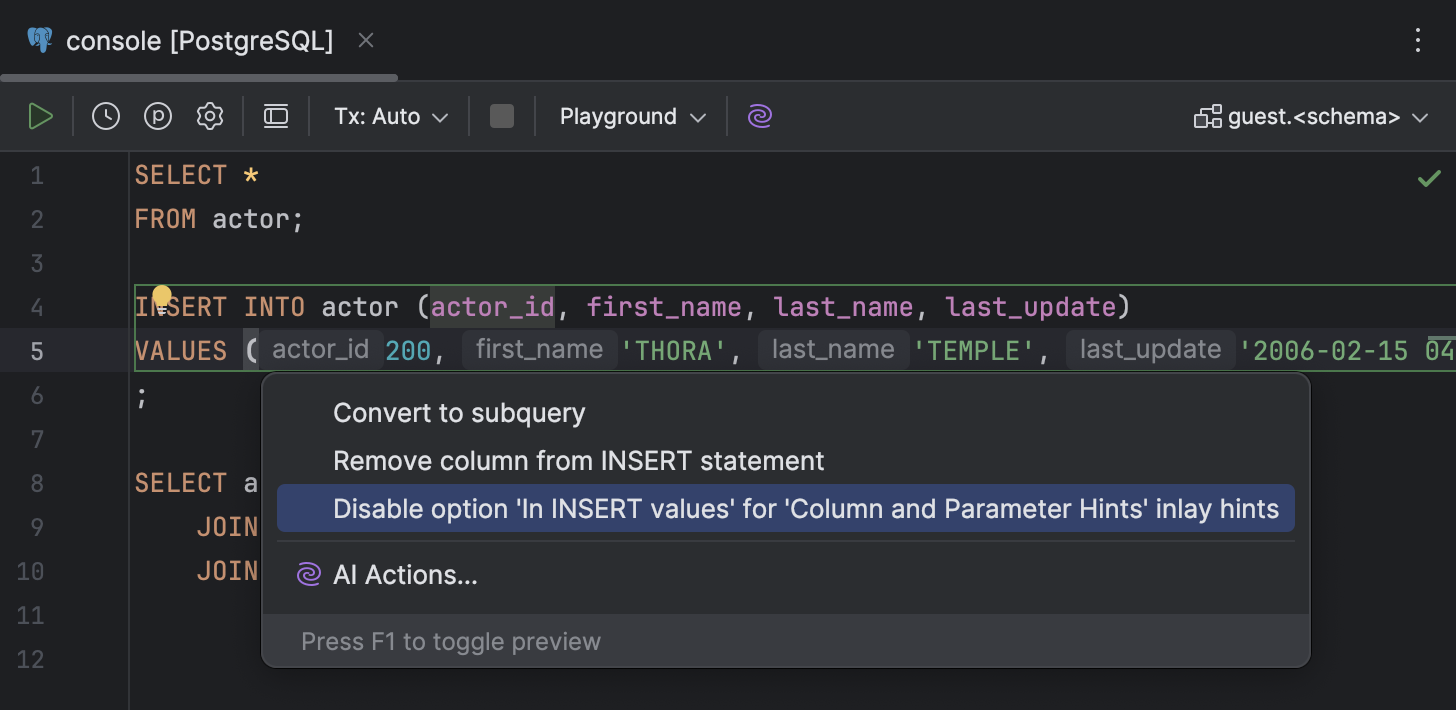Choose 'Remove column from INSERT statement'
Viewport: 1456px width, 710px height.
pos(578,461)
